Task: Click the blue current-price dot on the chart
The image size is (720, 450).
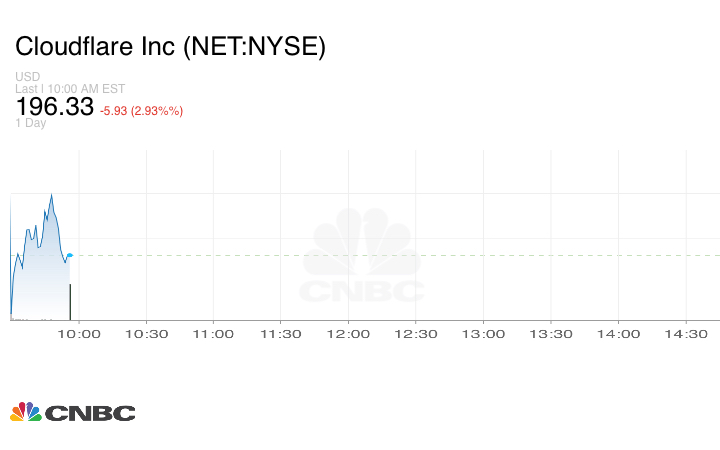Action: pyautogui.click(x=69, y=255)
